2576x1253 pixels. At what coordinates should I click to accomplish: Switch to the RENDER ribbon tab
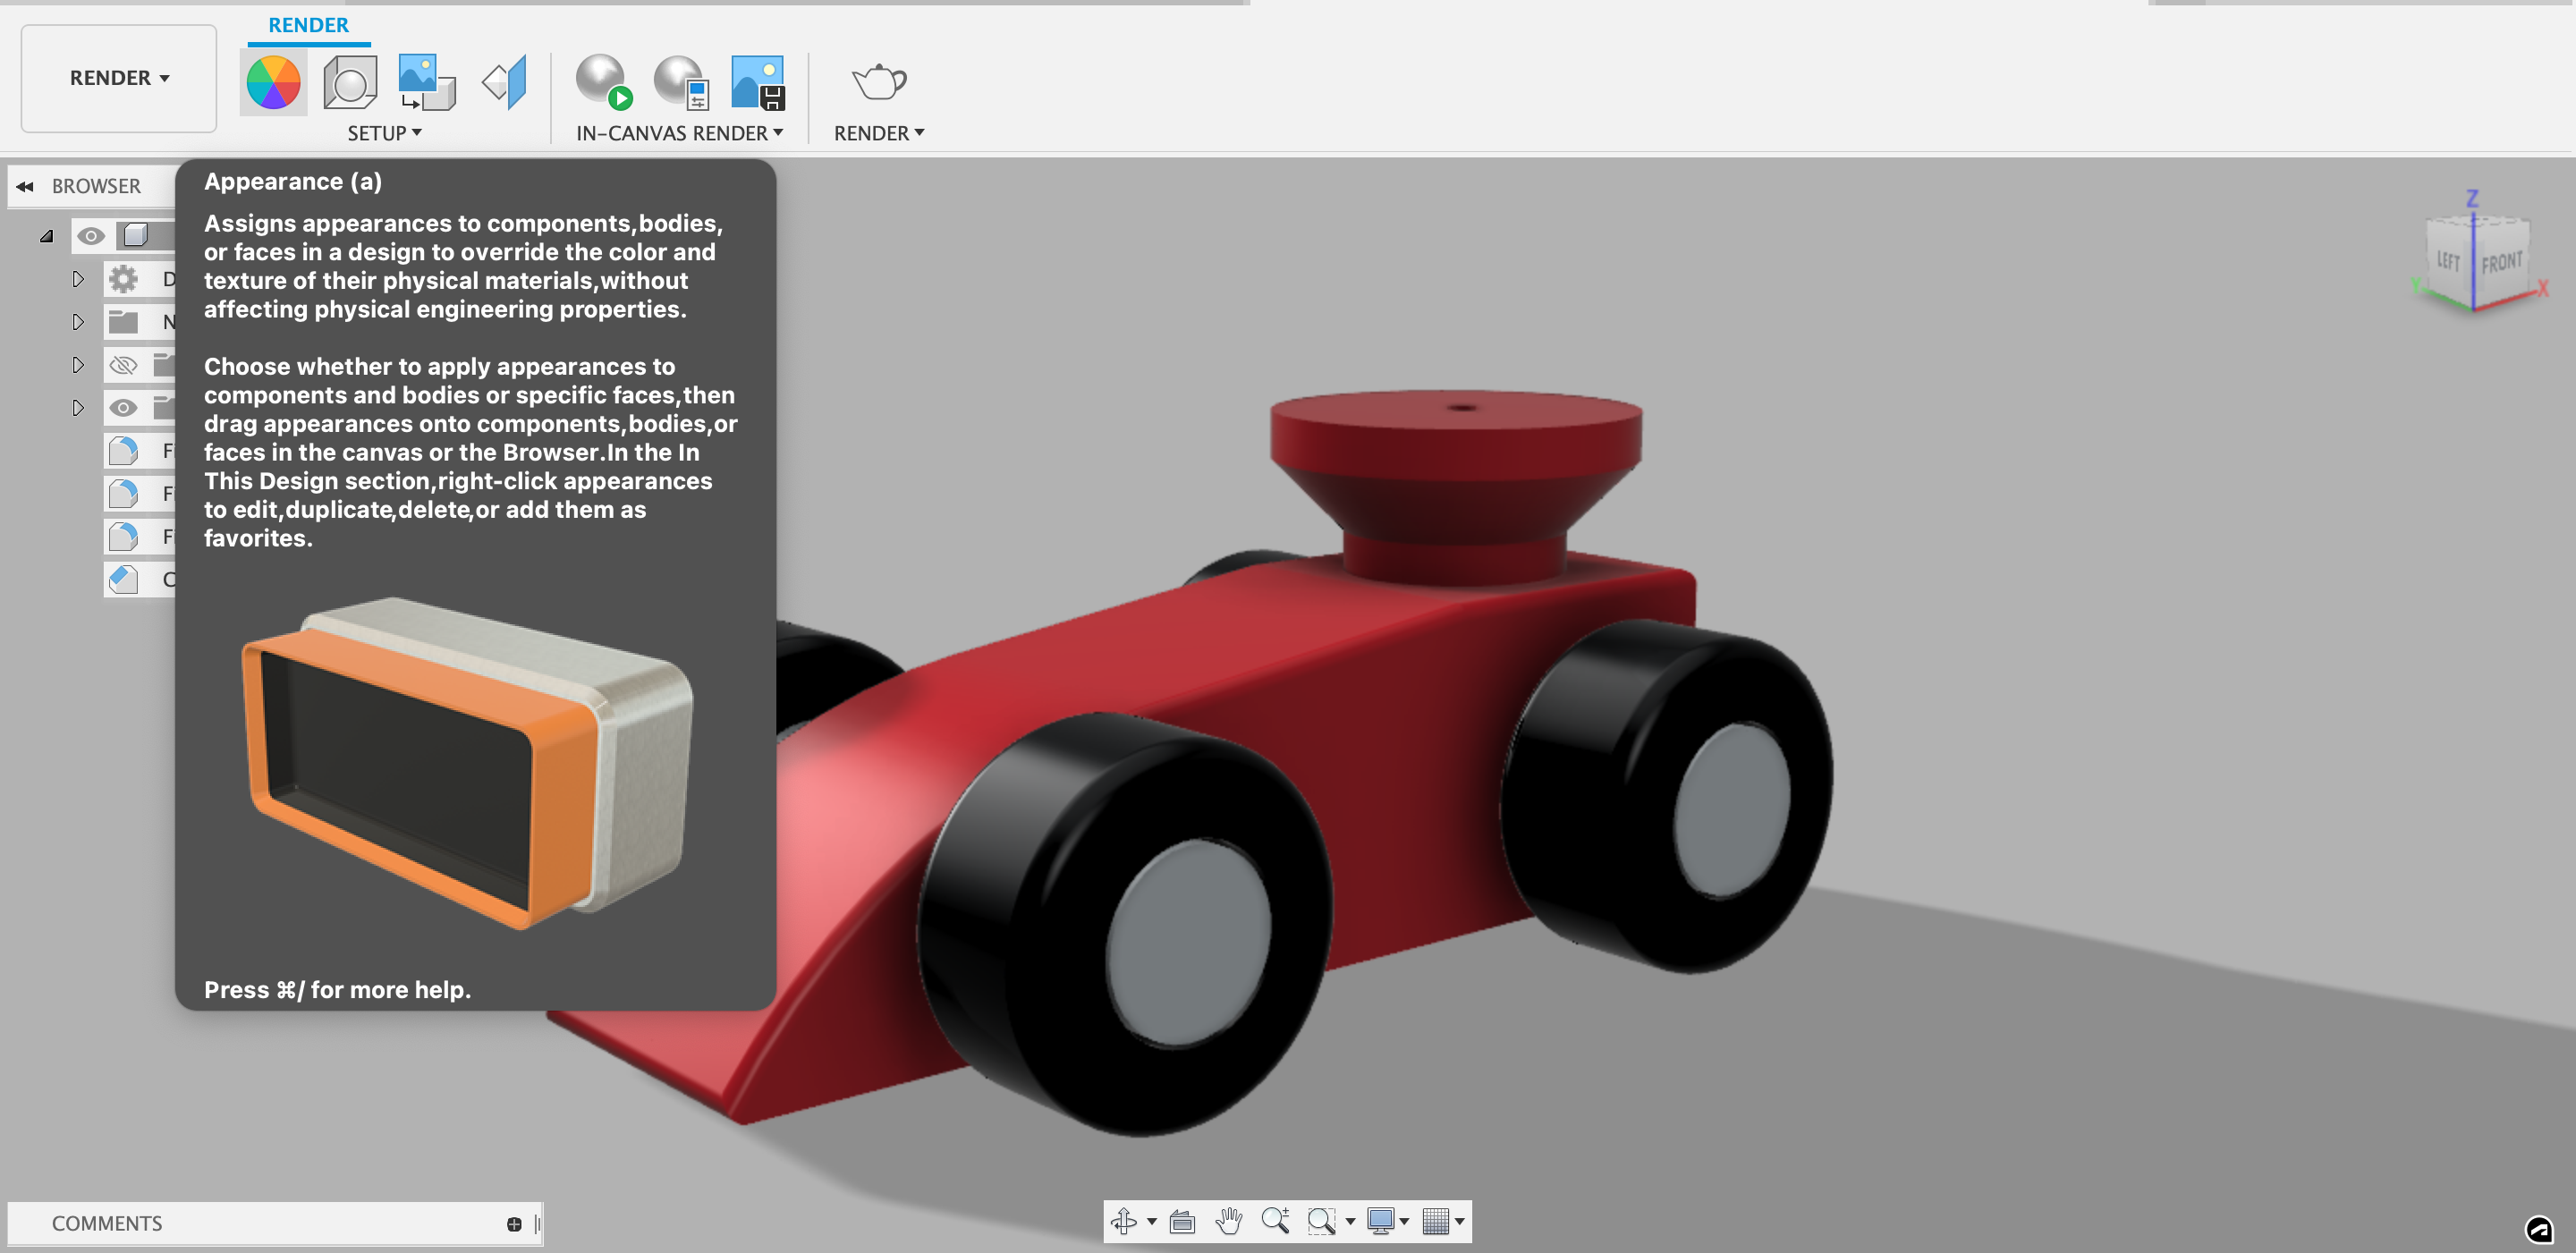[307, 24]
